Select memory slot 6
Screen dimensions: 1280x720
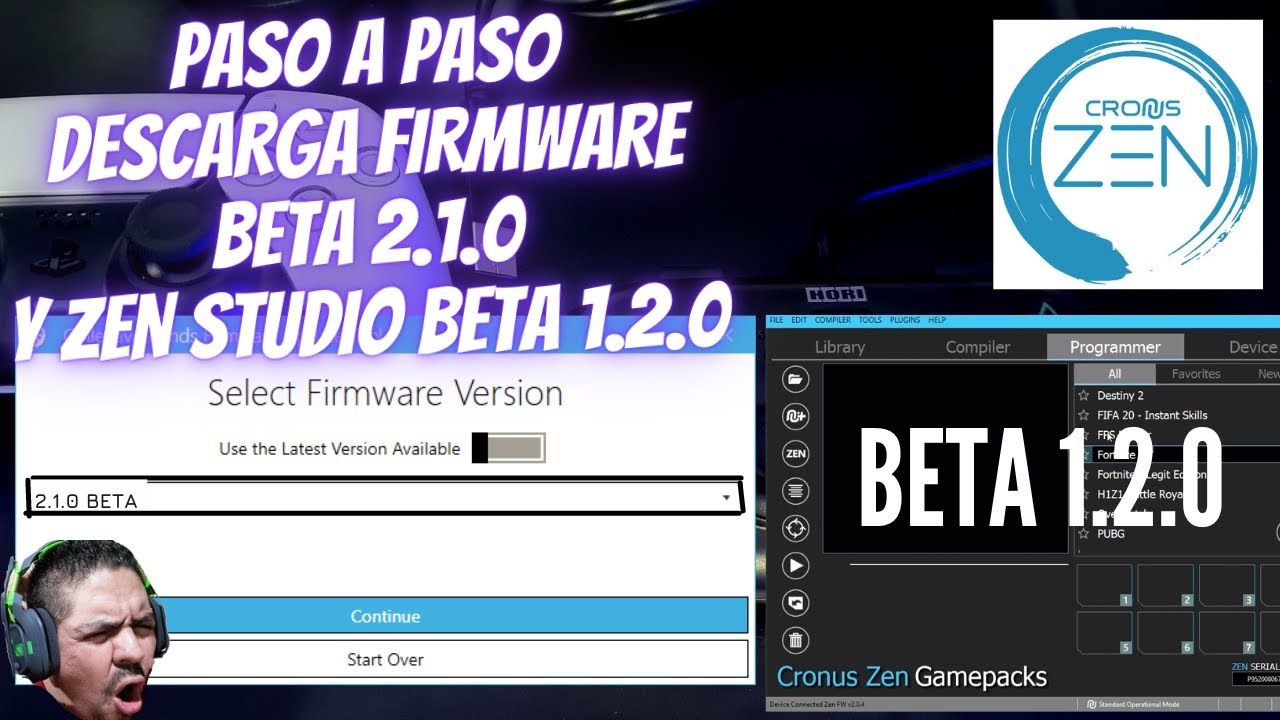coord(1165,632)
